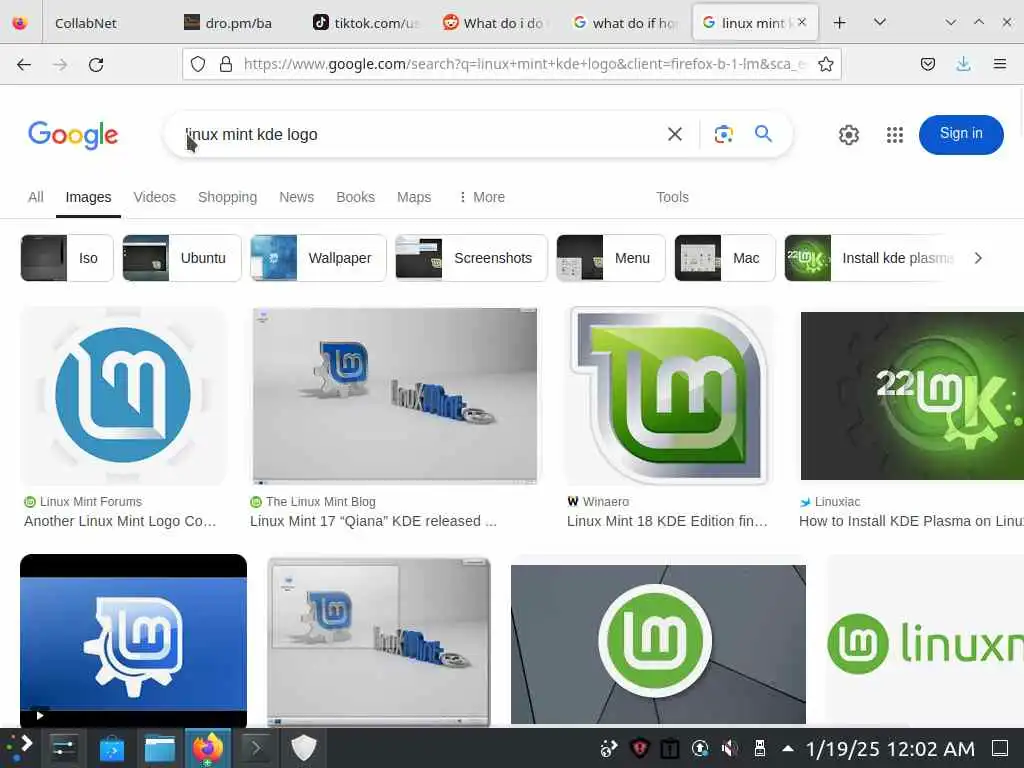Open Winaero Linux Mint 18 KDE Edition link
Viewport: 1024px width, 768px height.
coord(667,521)
